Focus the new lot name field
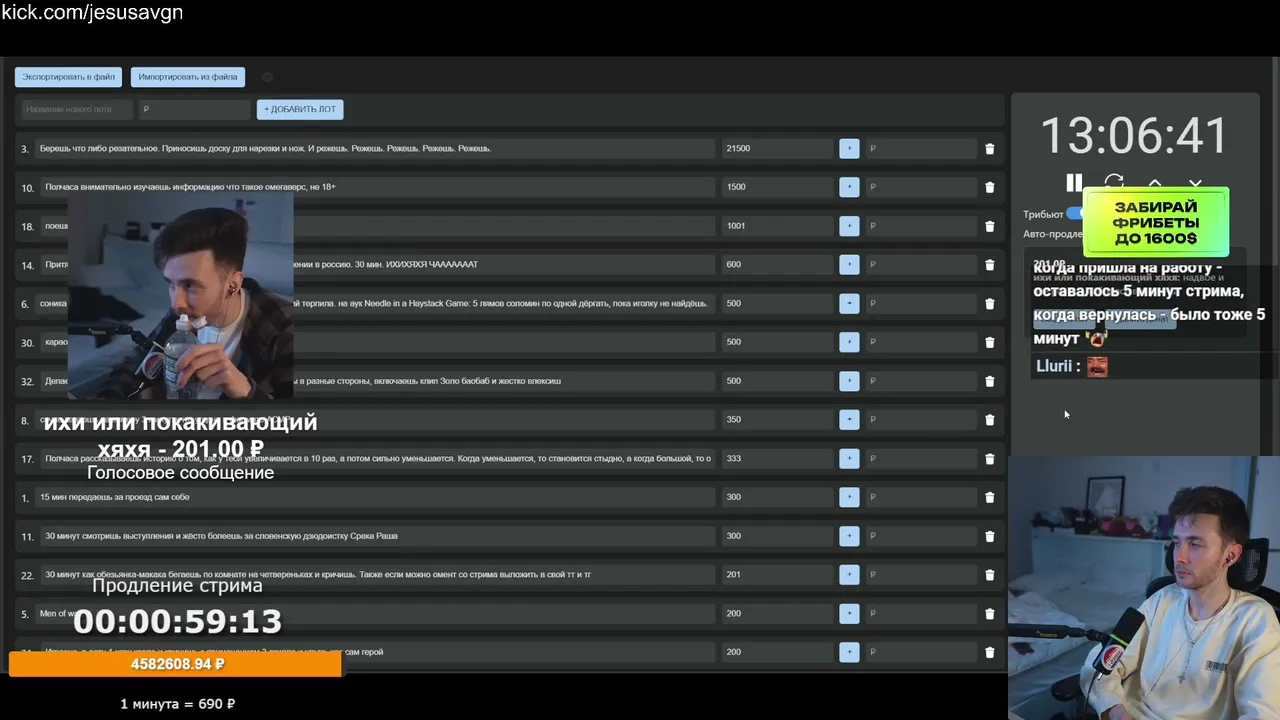Image resolution: width=1280 pixels, height=720 pixels. point(78,109)
